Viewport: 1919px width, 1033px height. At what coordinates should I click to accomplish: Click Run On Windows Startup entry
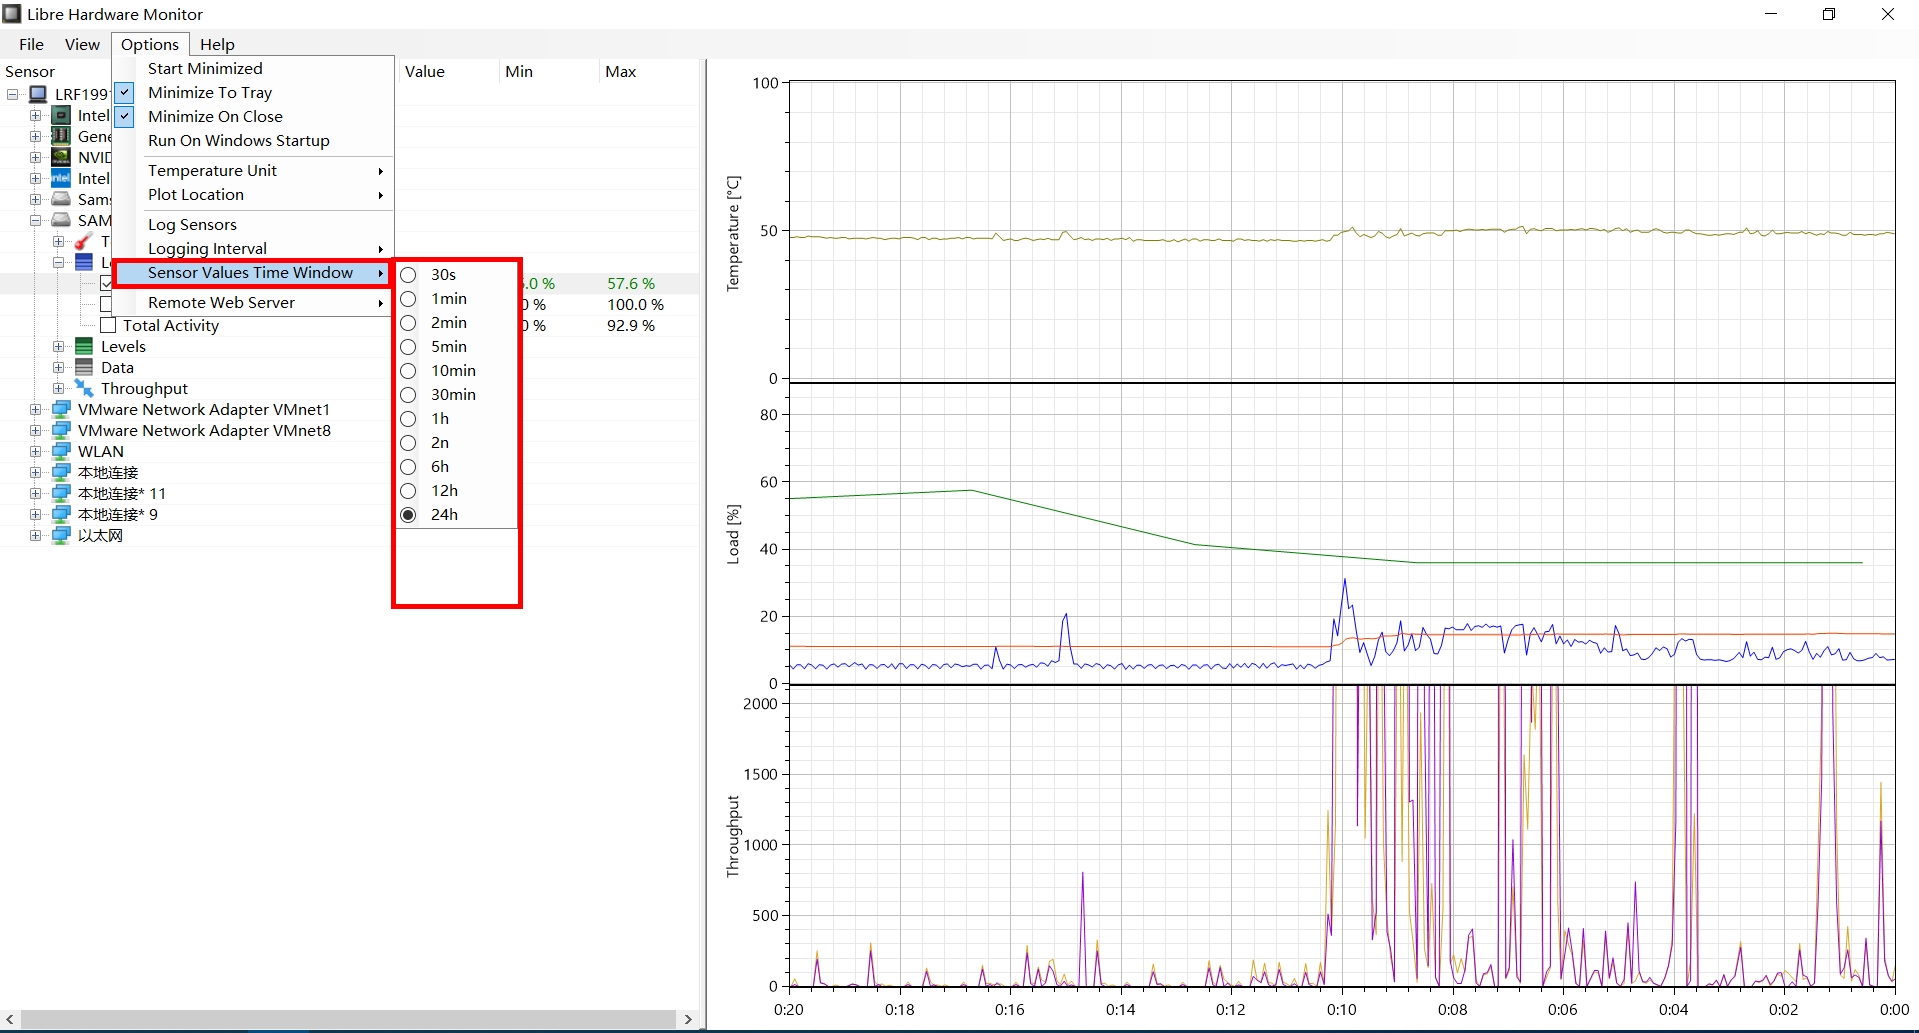tap(253, 140)
